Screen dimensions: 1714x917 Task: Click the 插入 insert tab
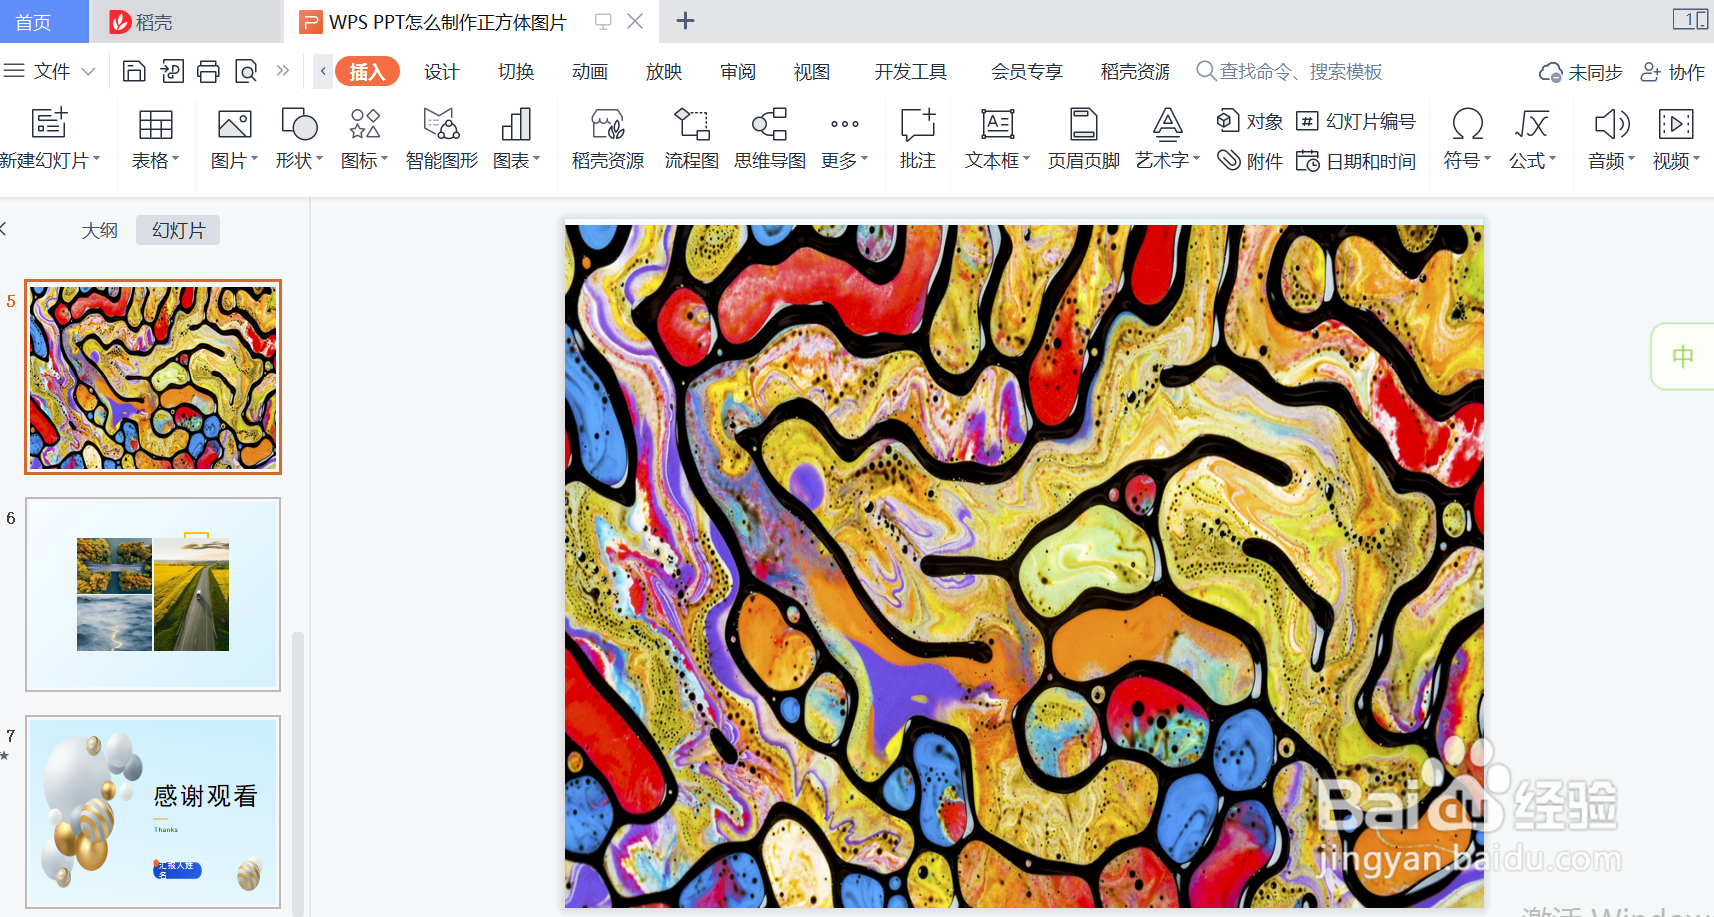[367, 71]
